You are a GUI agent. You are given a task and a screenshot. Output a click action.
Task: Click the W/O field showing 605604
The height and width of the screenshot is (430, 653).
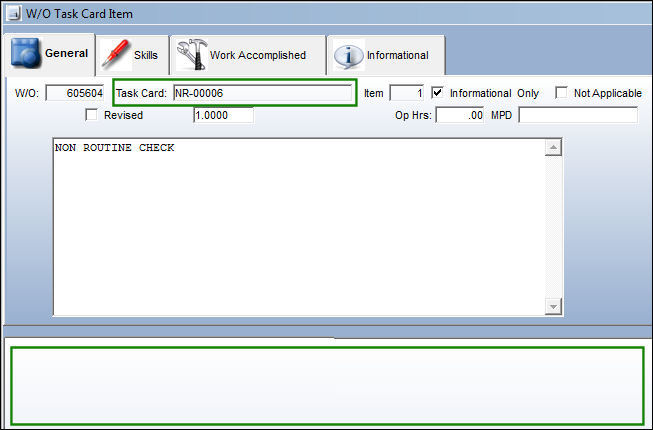click(x=75, y=93)
